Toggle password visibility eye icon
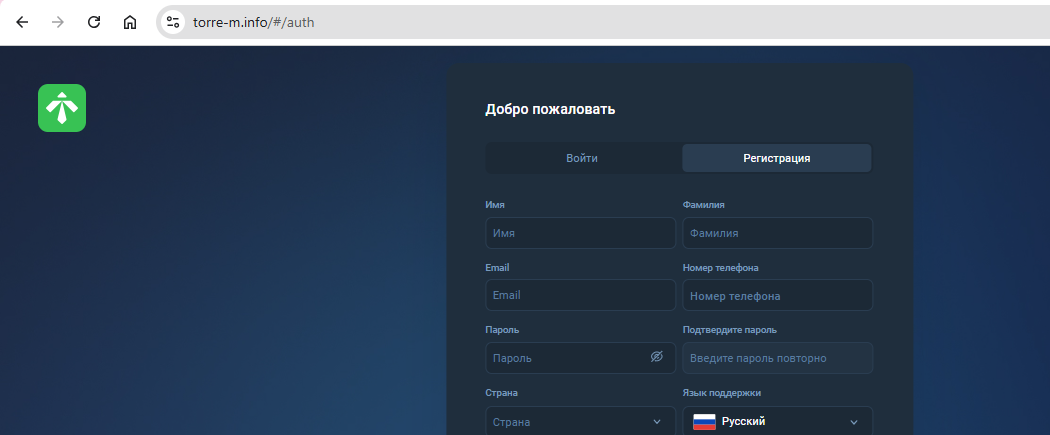Viewport: 1050px width, 435px height. pyautogui.click(x=656, y=357)
